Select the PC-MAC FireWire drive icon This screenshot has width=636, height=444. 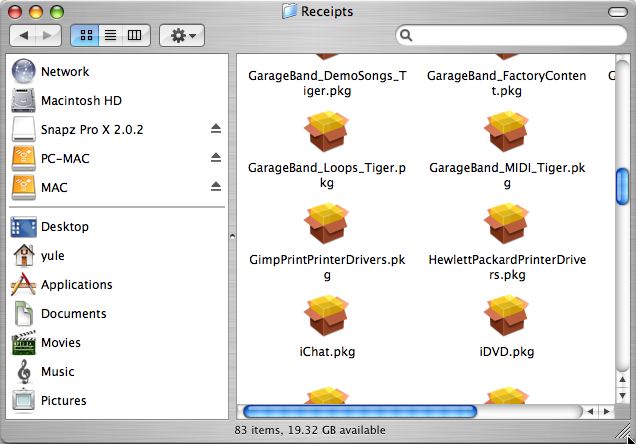pyautogui.click(x=24, y=159)
